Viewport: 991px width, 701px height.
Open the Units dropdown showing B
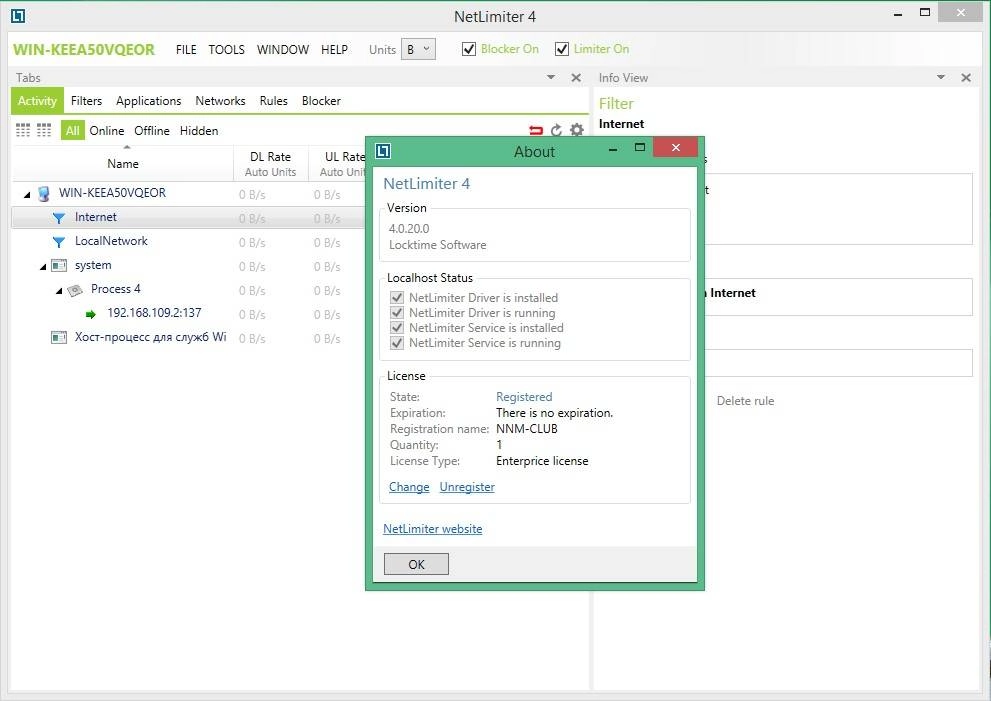click(x=418, y=49)
